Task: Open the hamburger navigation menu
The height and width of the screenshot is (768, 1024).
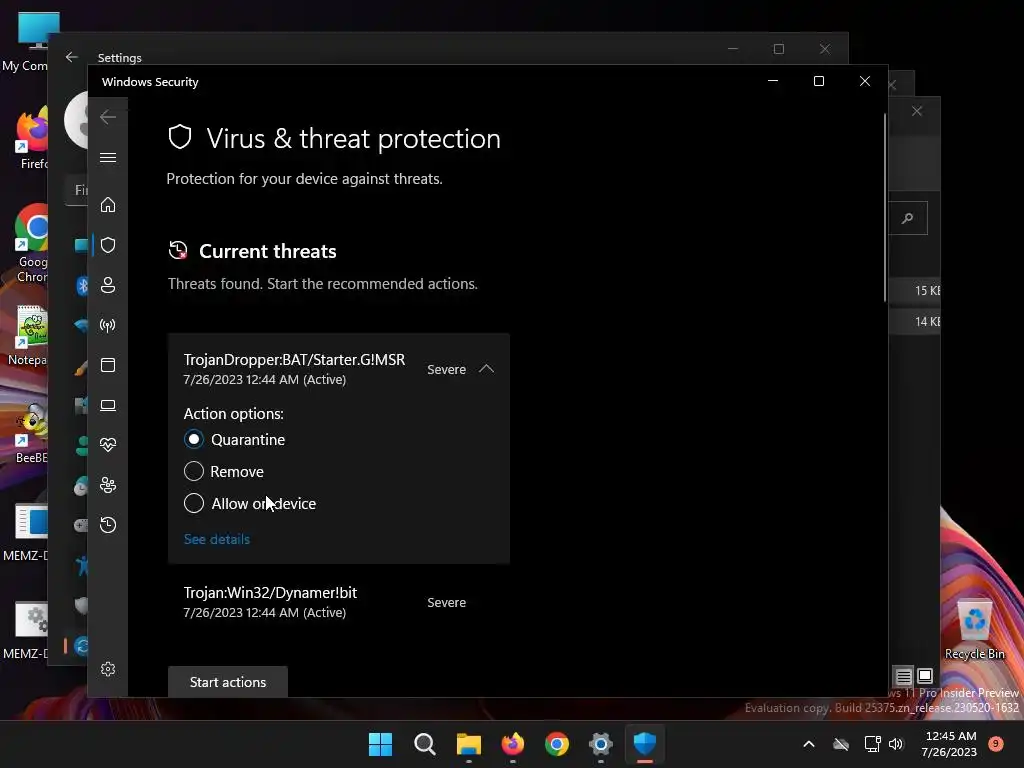Action: coord(108,157)
